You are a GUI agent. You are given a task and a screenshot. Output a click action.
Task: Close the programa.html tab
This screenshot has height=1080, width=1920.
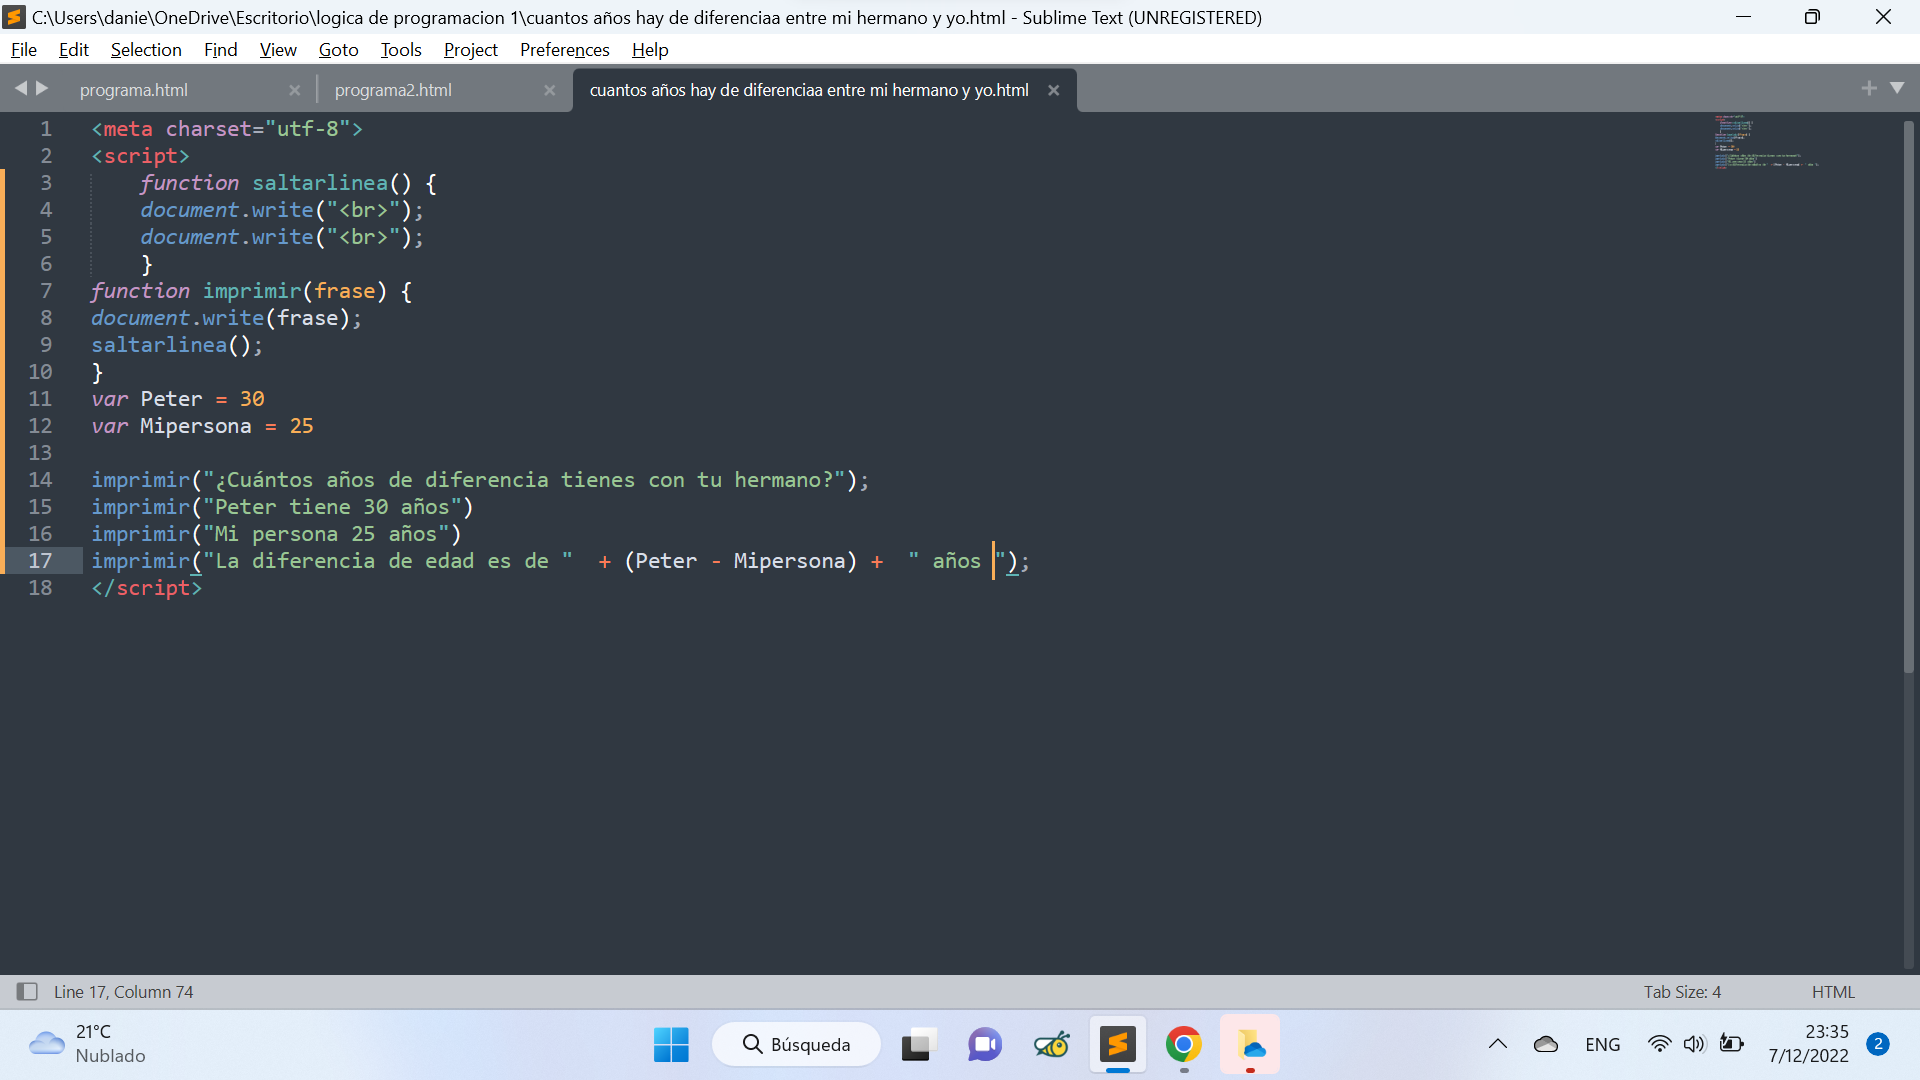pyautogui.click(x=294, y=90)
